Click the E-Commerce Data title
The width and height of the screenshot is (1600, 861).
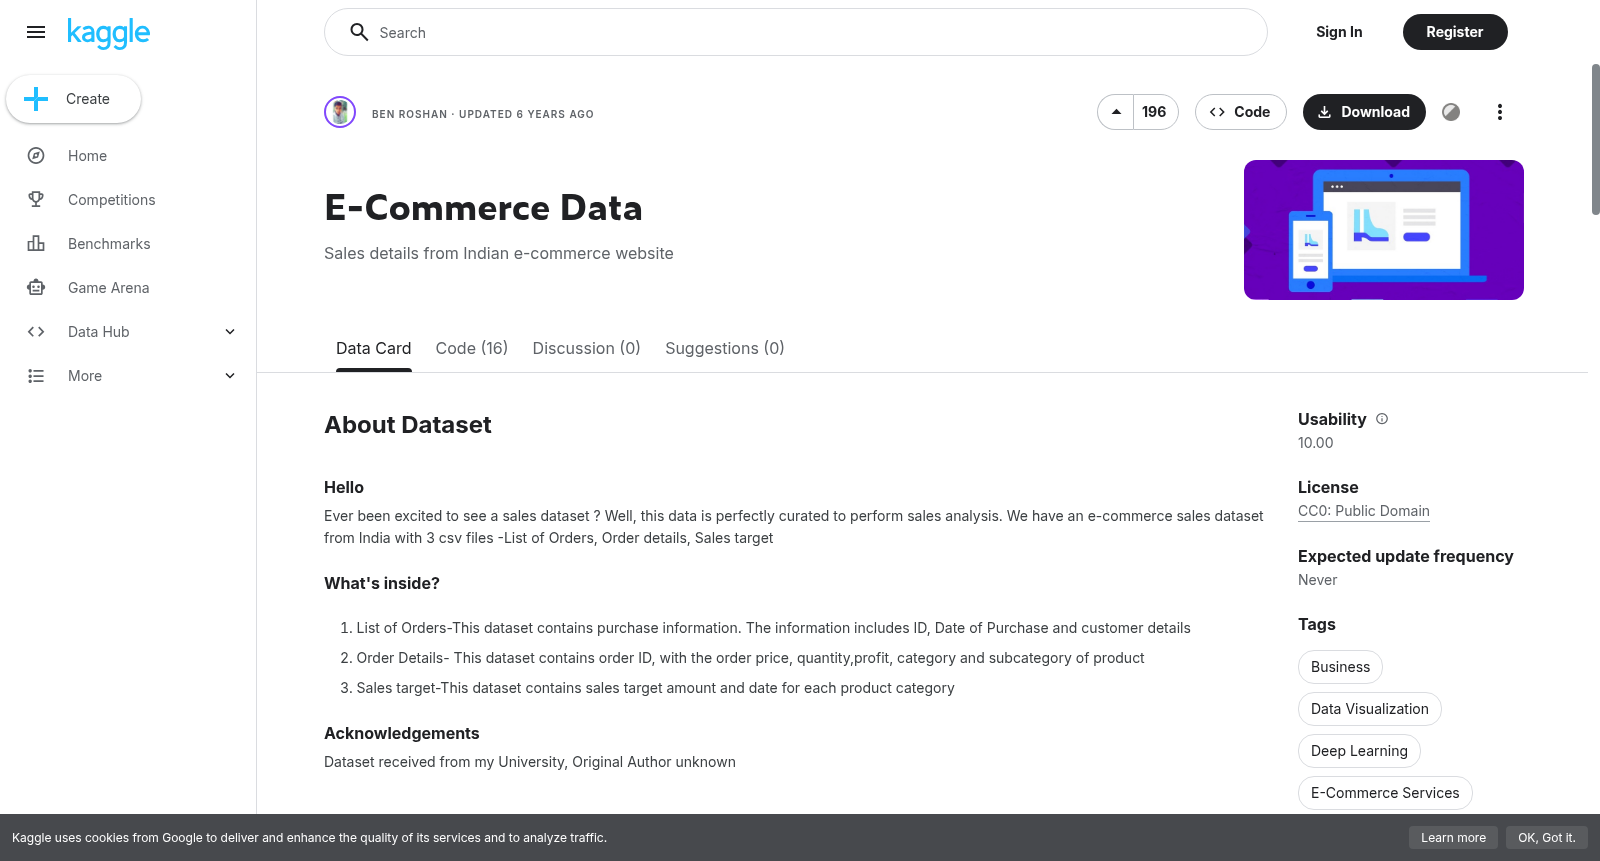click(x=483, y=208)
